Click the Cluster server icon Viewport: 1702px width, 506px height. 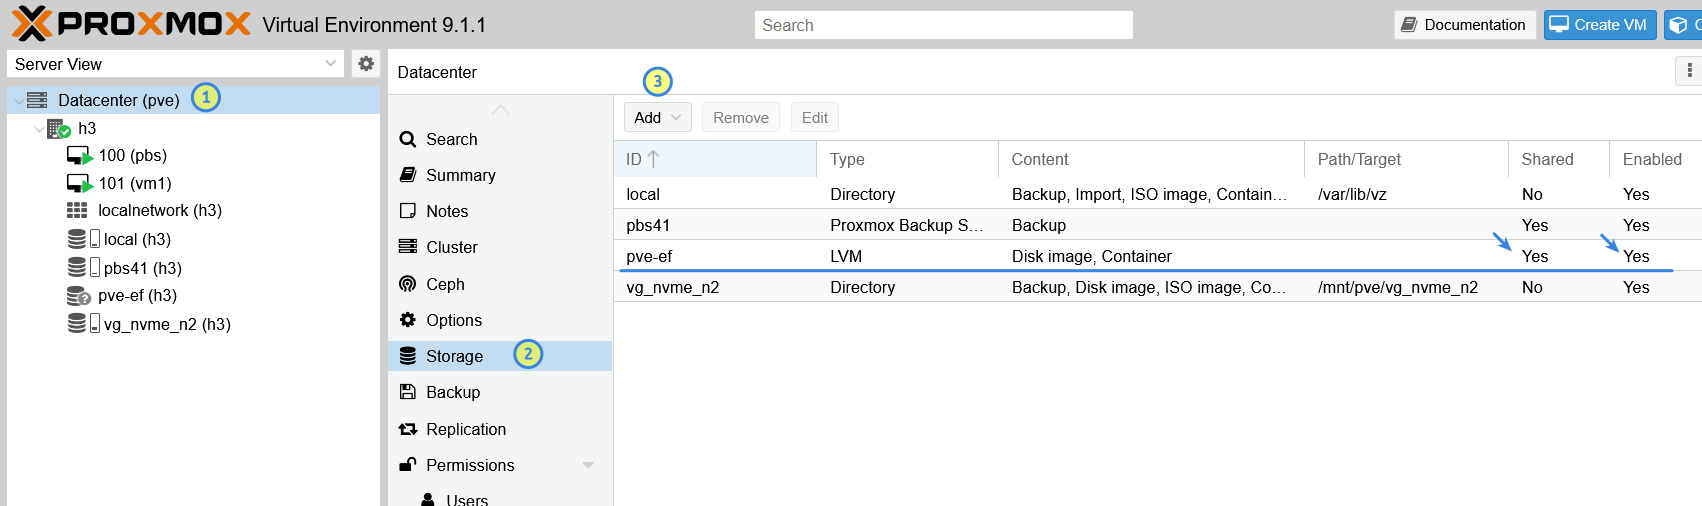pyautogui.click(x=408, y=247)
